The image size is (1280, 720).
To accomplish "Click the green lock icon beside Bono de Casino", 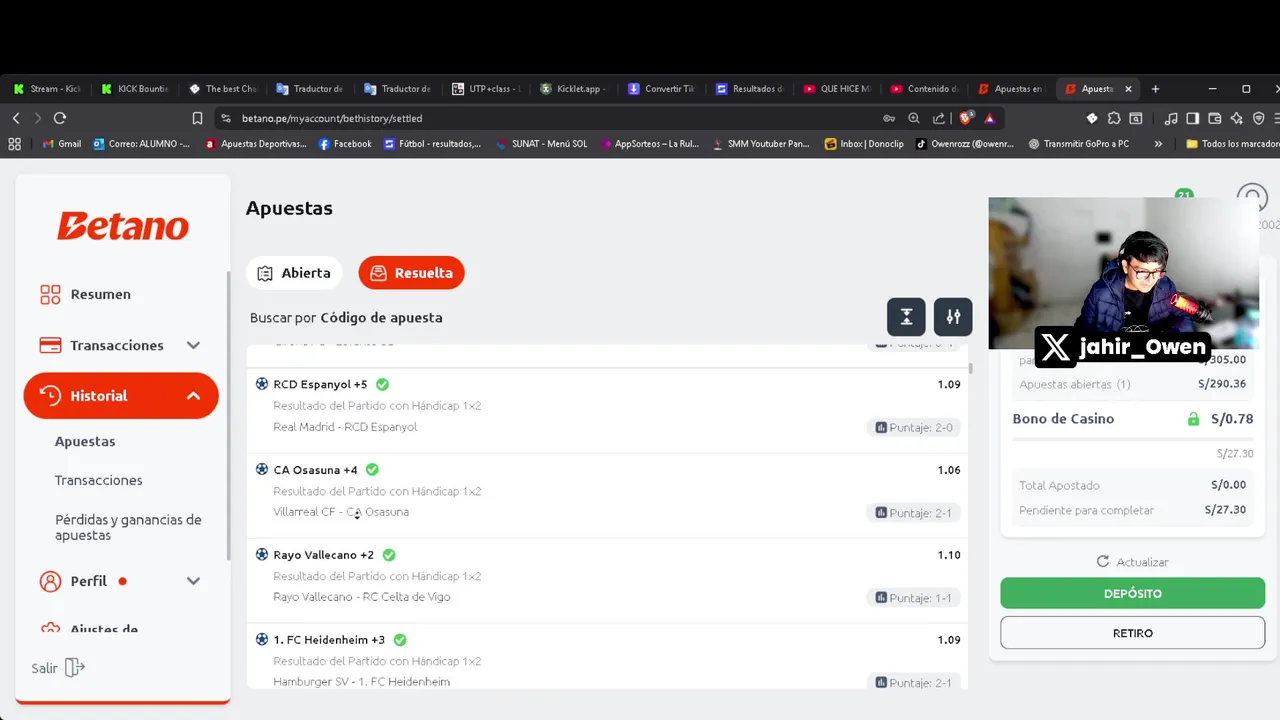I will pyautogui.click(x=1193, y=419).
